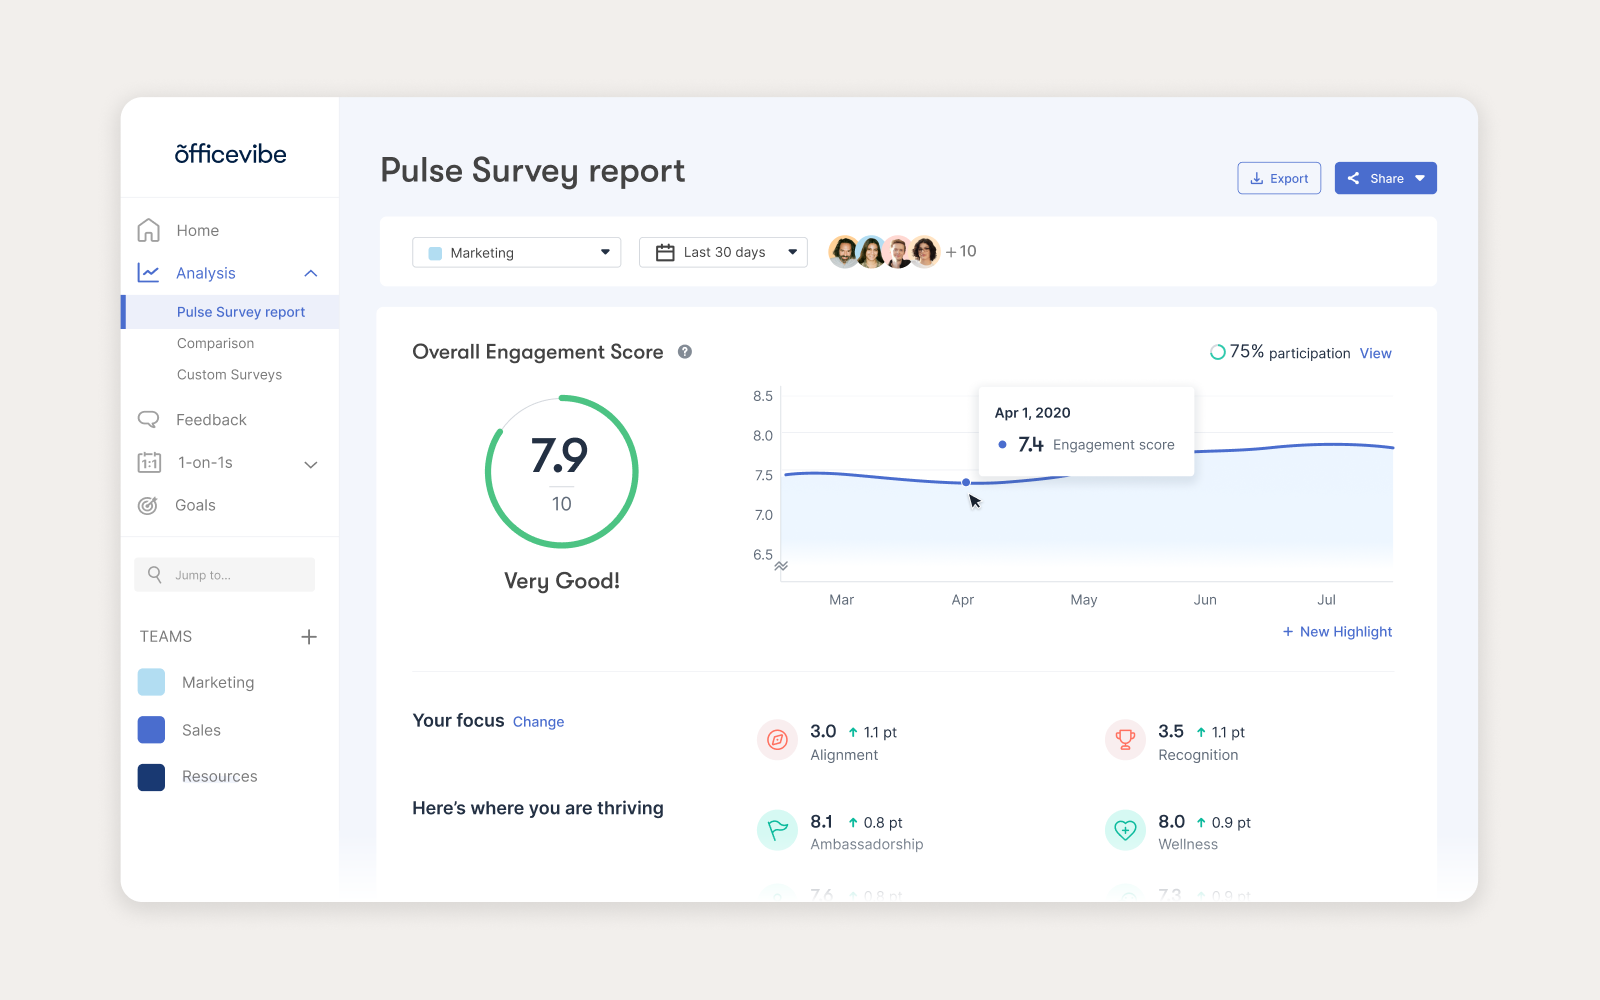Open the Marketing team dropdown

pyautogui.click(x=516, y=253)
